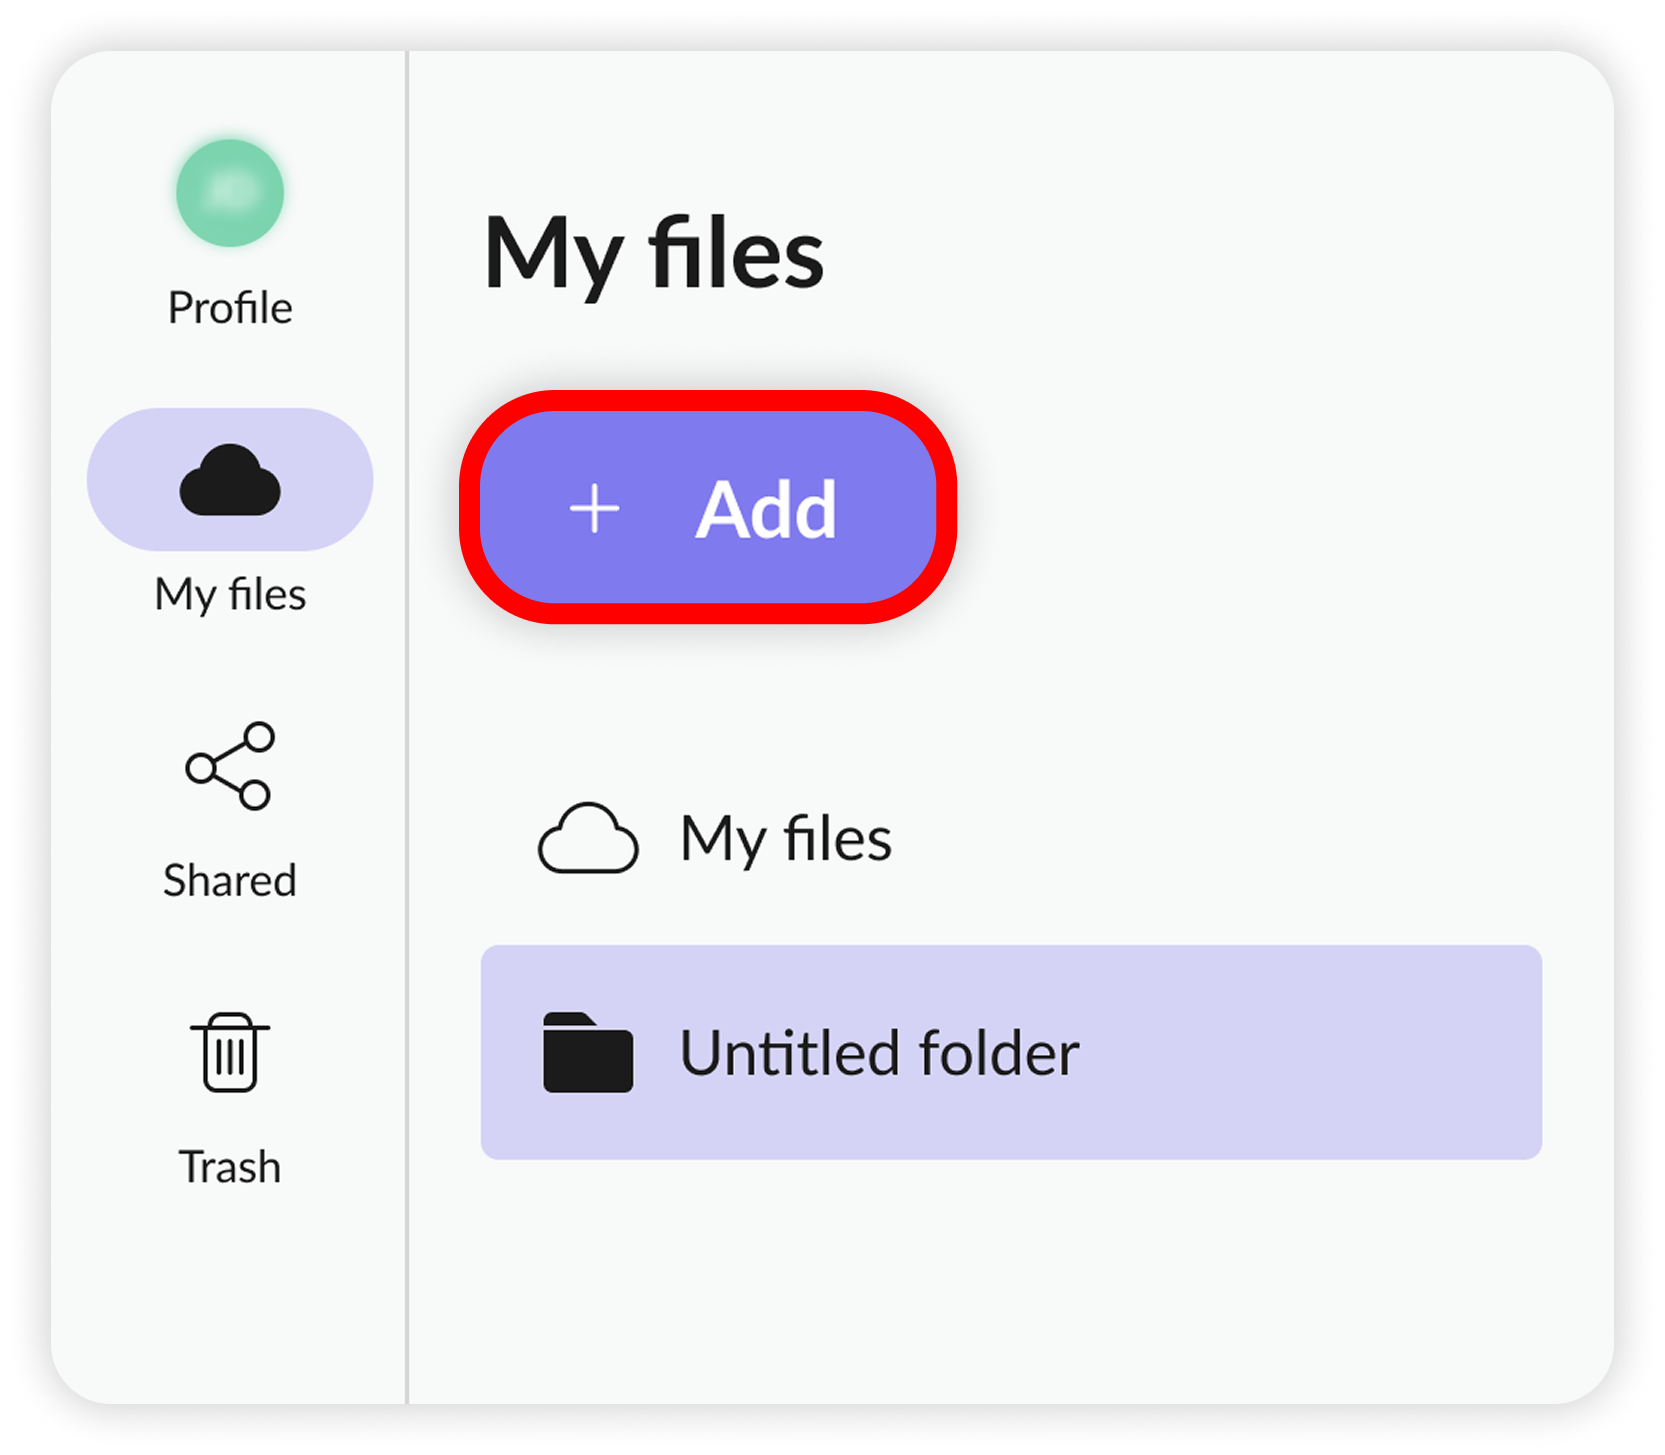Image resolution: width=1665 pixels, height=1455 pixels.
Task: Open the Shared section share icon
Action: click(x=230, y=765)
